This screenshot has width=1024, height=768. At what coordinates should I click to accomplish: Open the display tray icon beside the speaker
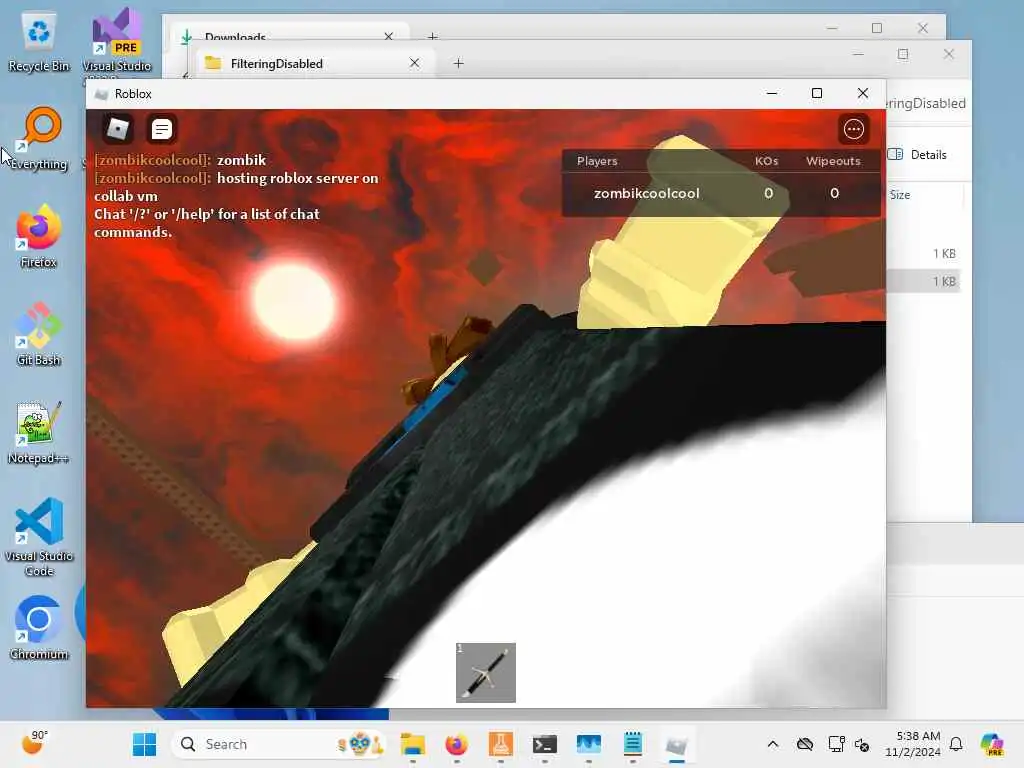836,744
